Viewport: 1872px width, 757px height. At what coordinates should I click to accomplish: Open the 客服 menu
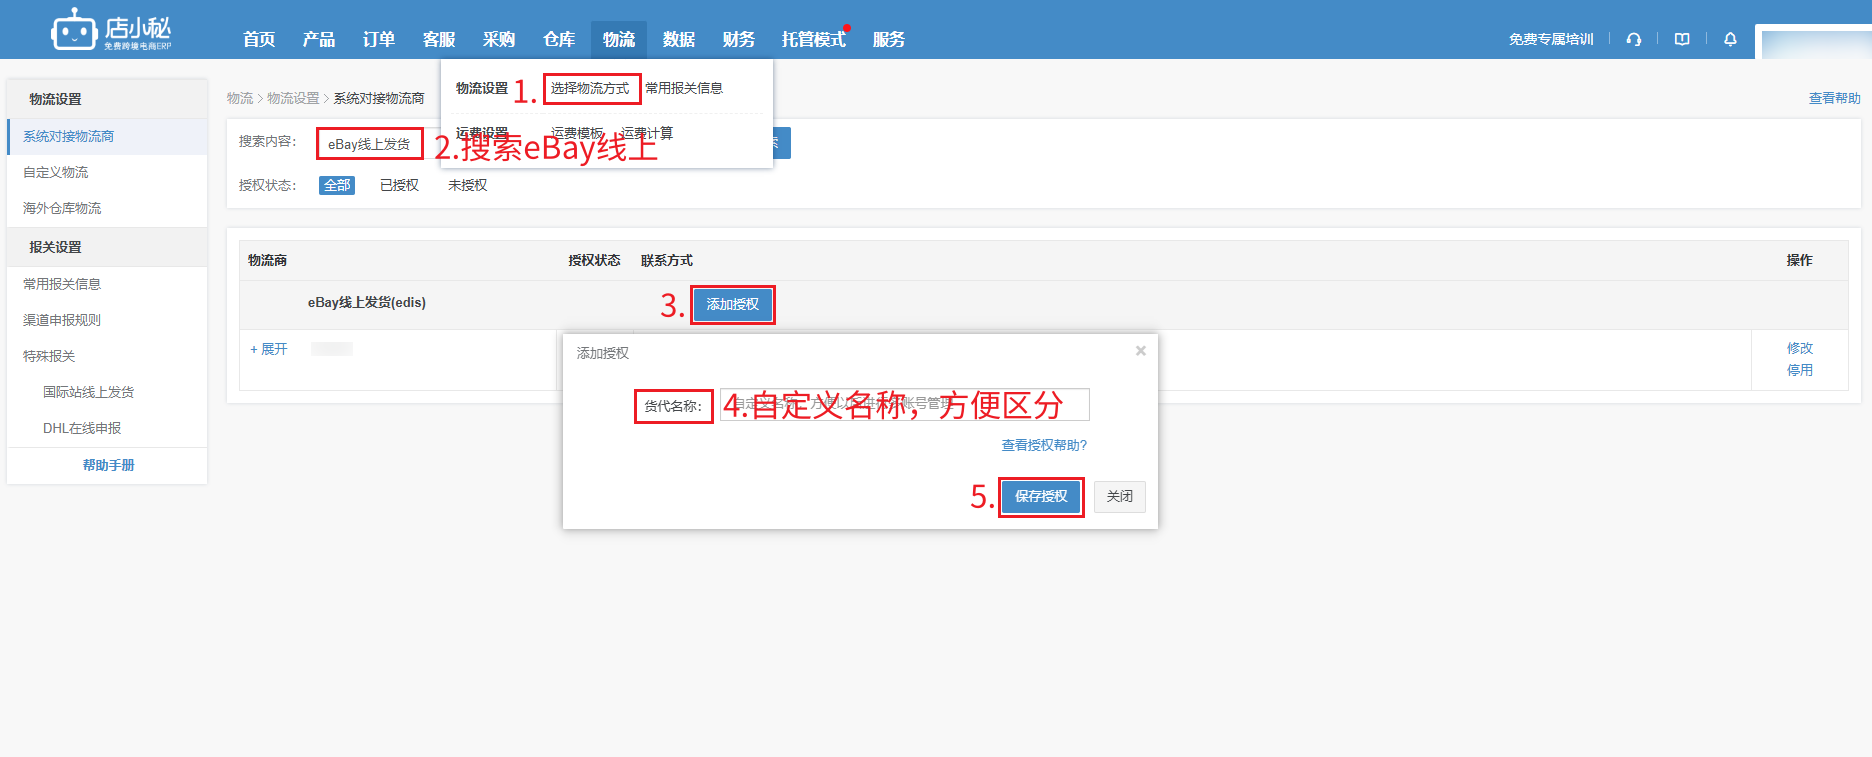pos(439,39)
